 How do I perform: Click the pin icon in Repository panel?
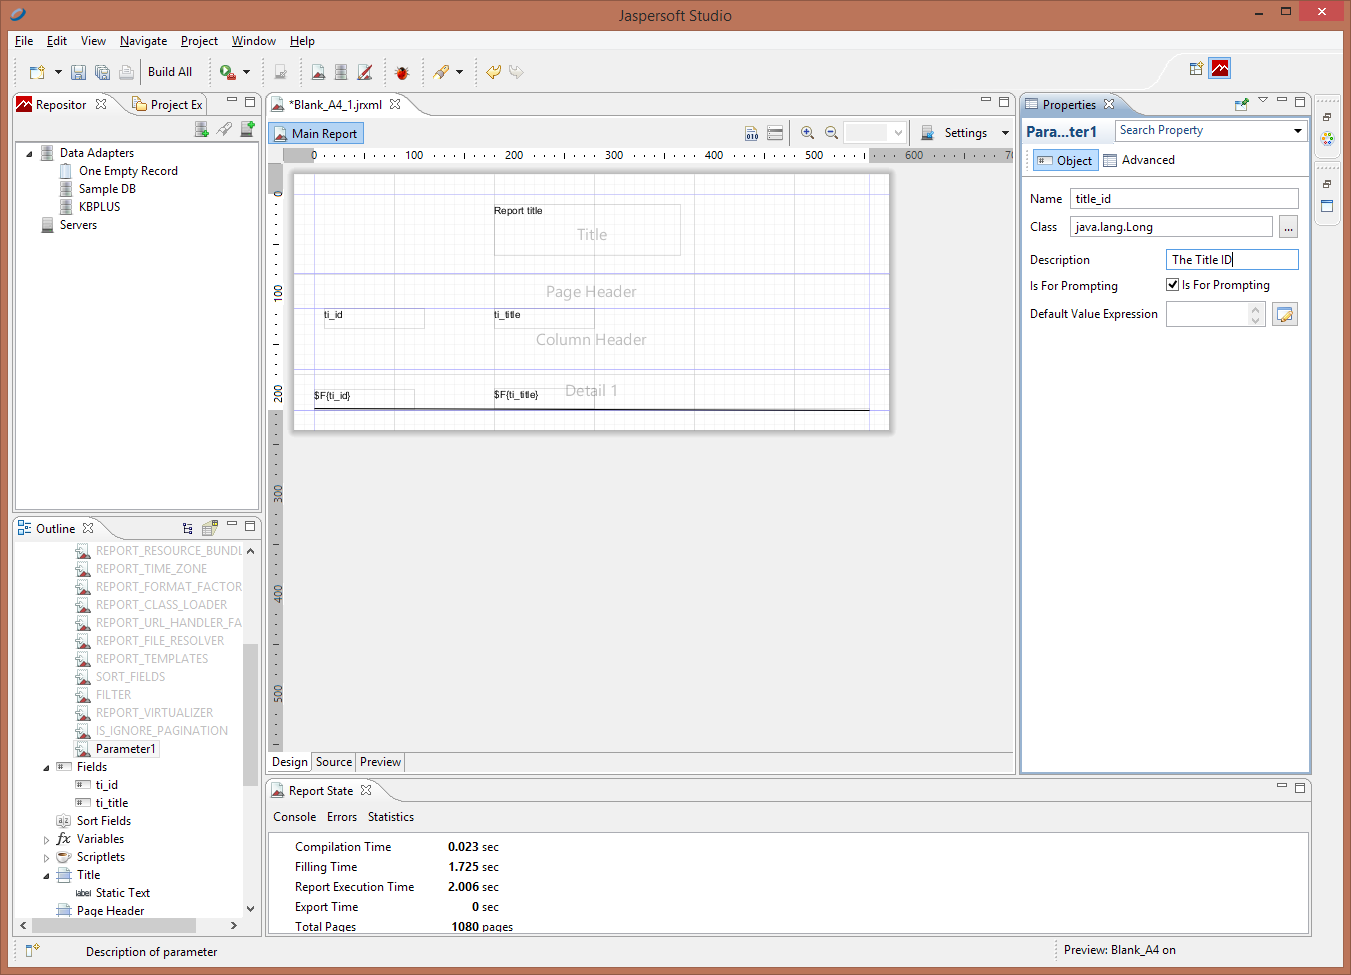coord(224,129)
